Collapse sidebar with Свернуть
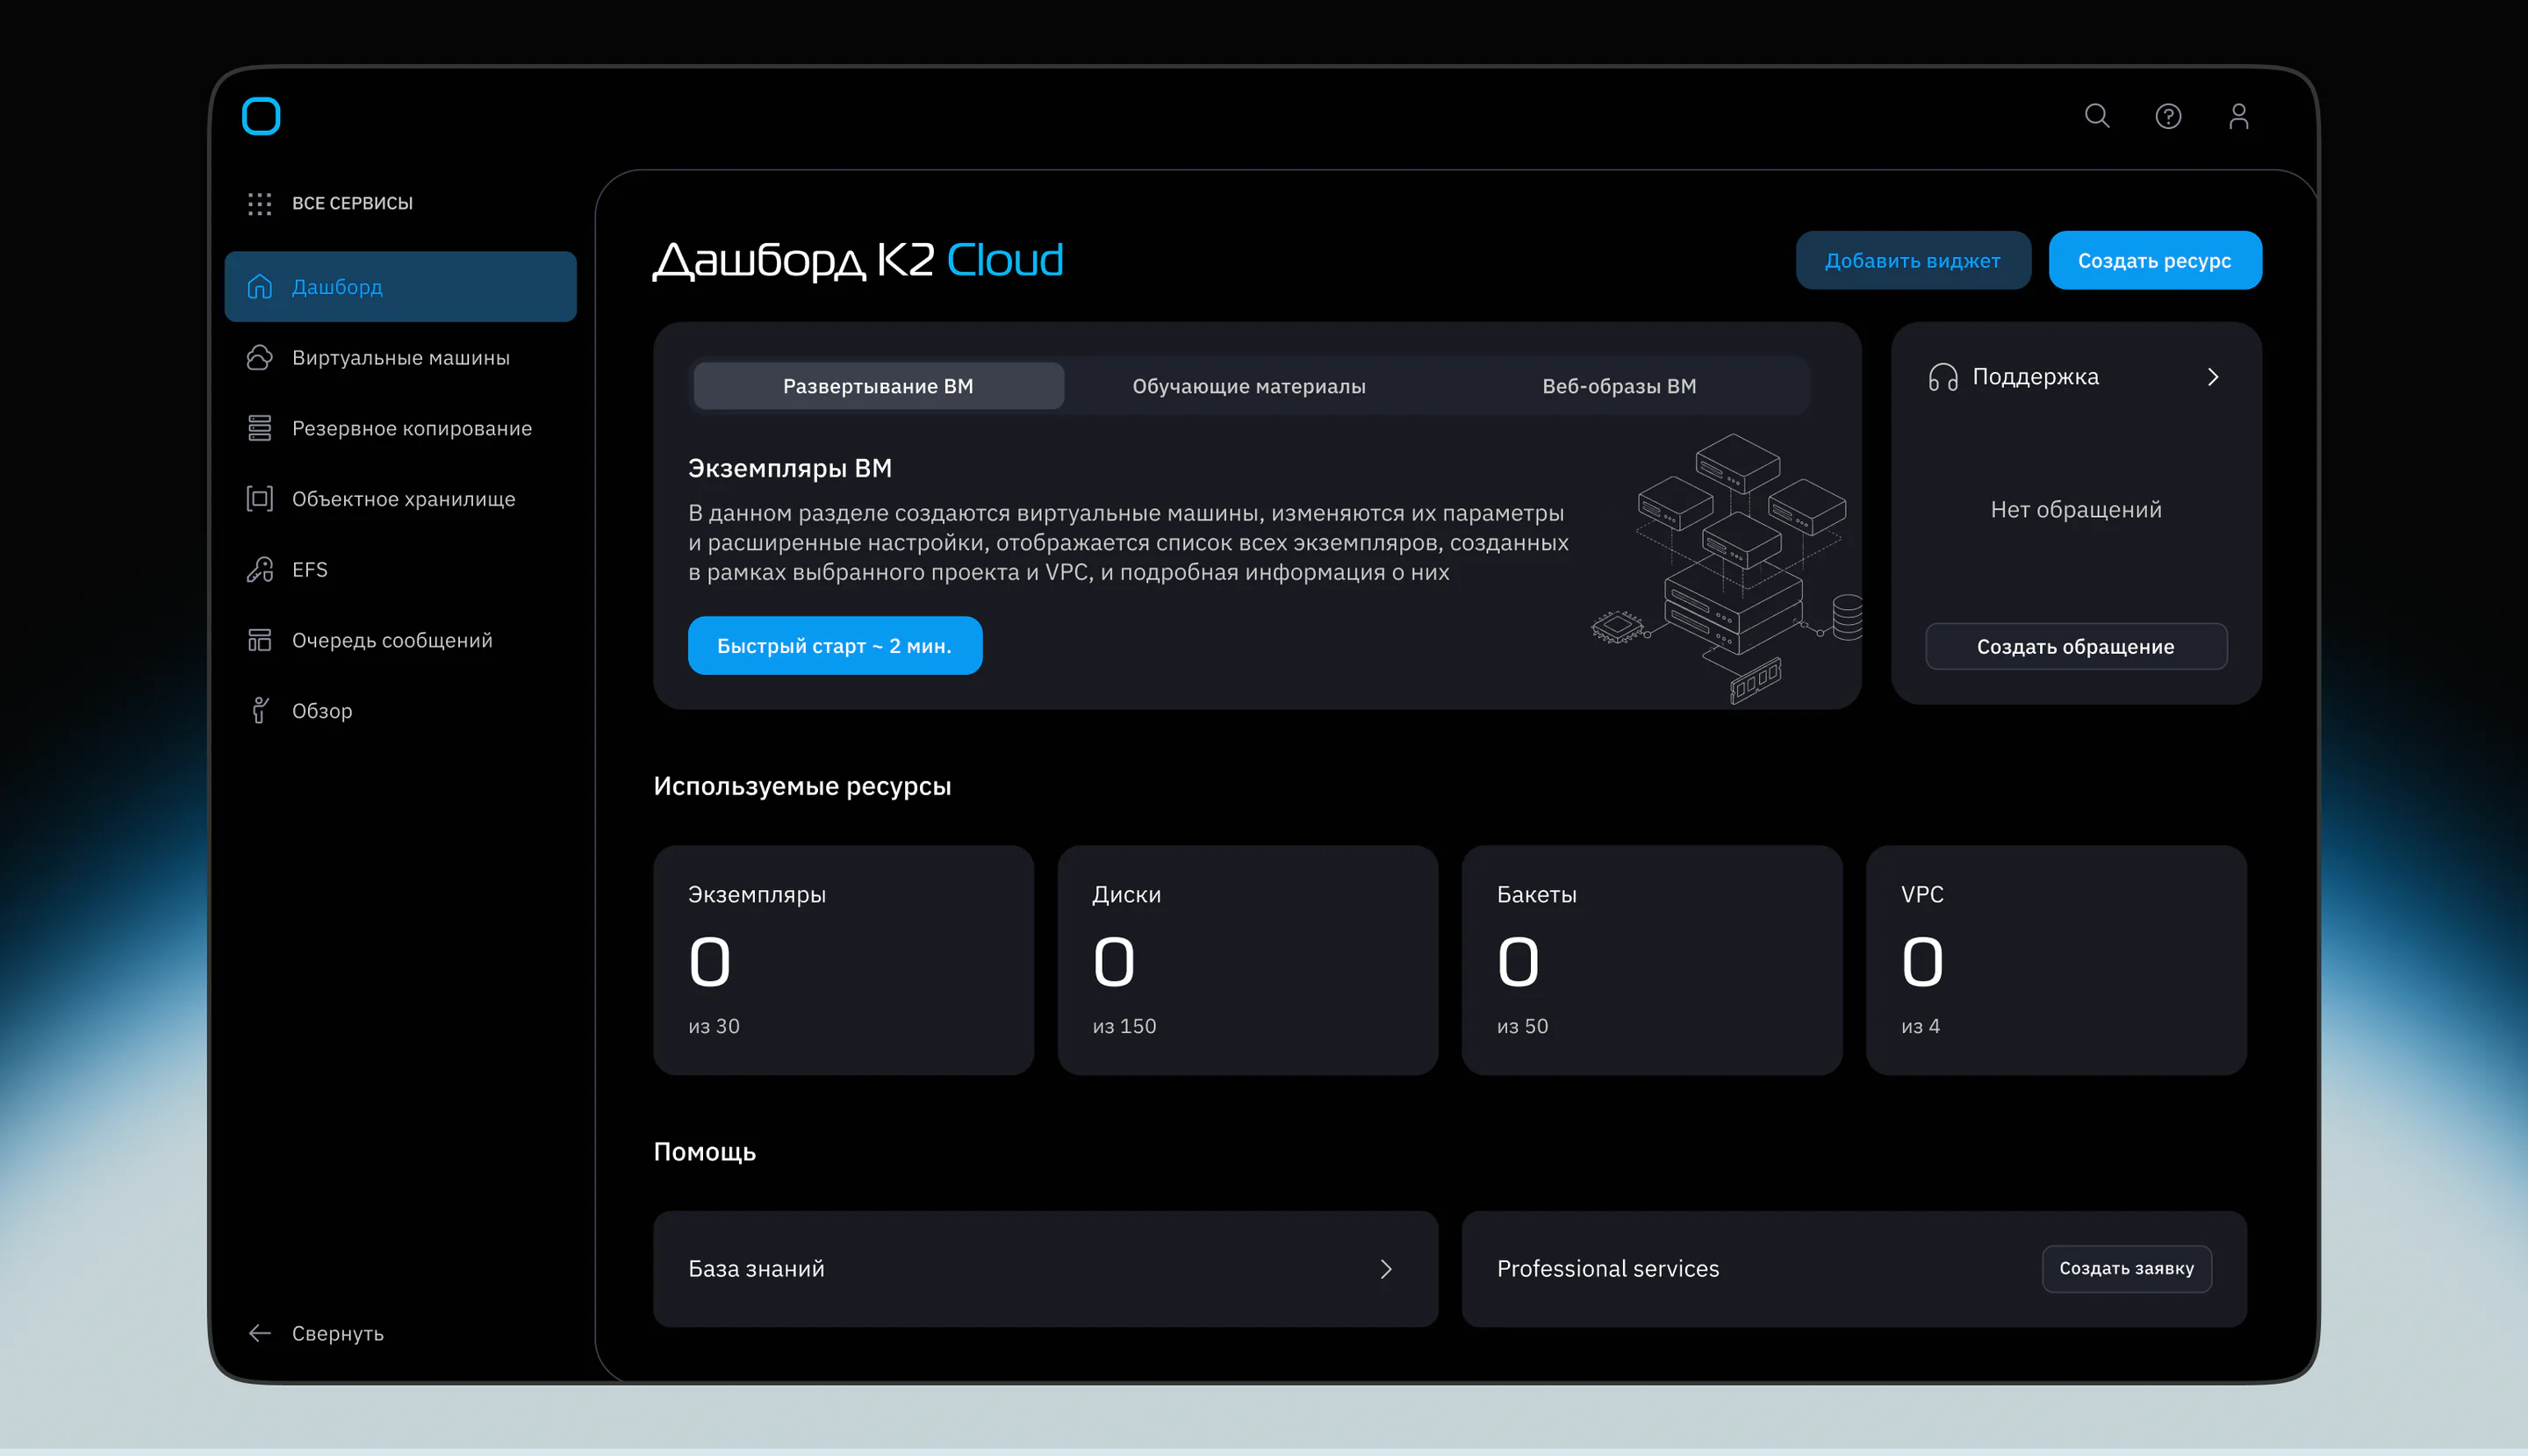2528x1456 pixels. tap(337, 1333)
